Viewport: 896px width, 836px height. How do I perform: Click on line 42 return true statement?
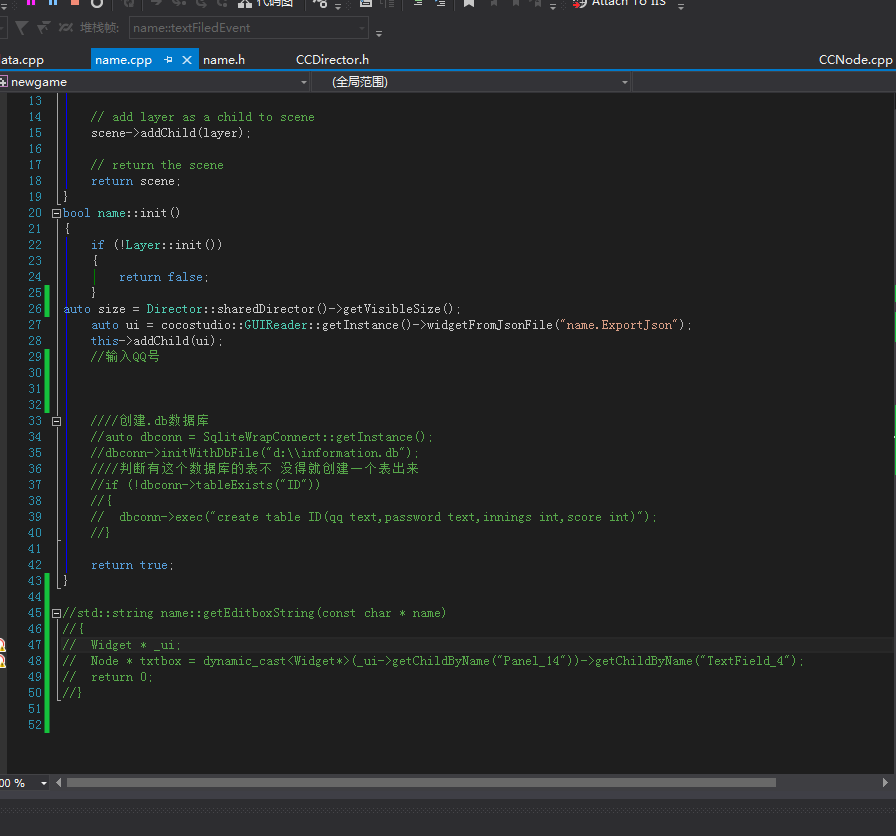[130, 565]
